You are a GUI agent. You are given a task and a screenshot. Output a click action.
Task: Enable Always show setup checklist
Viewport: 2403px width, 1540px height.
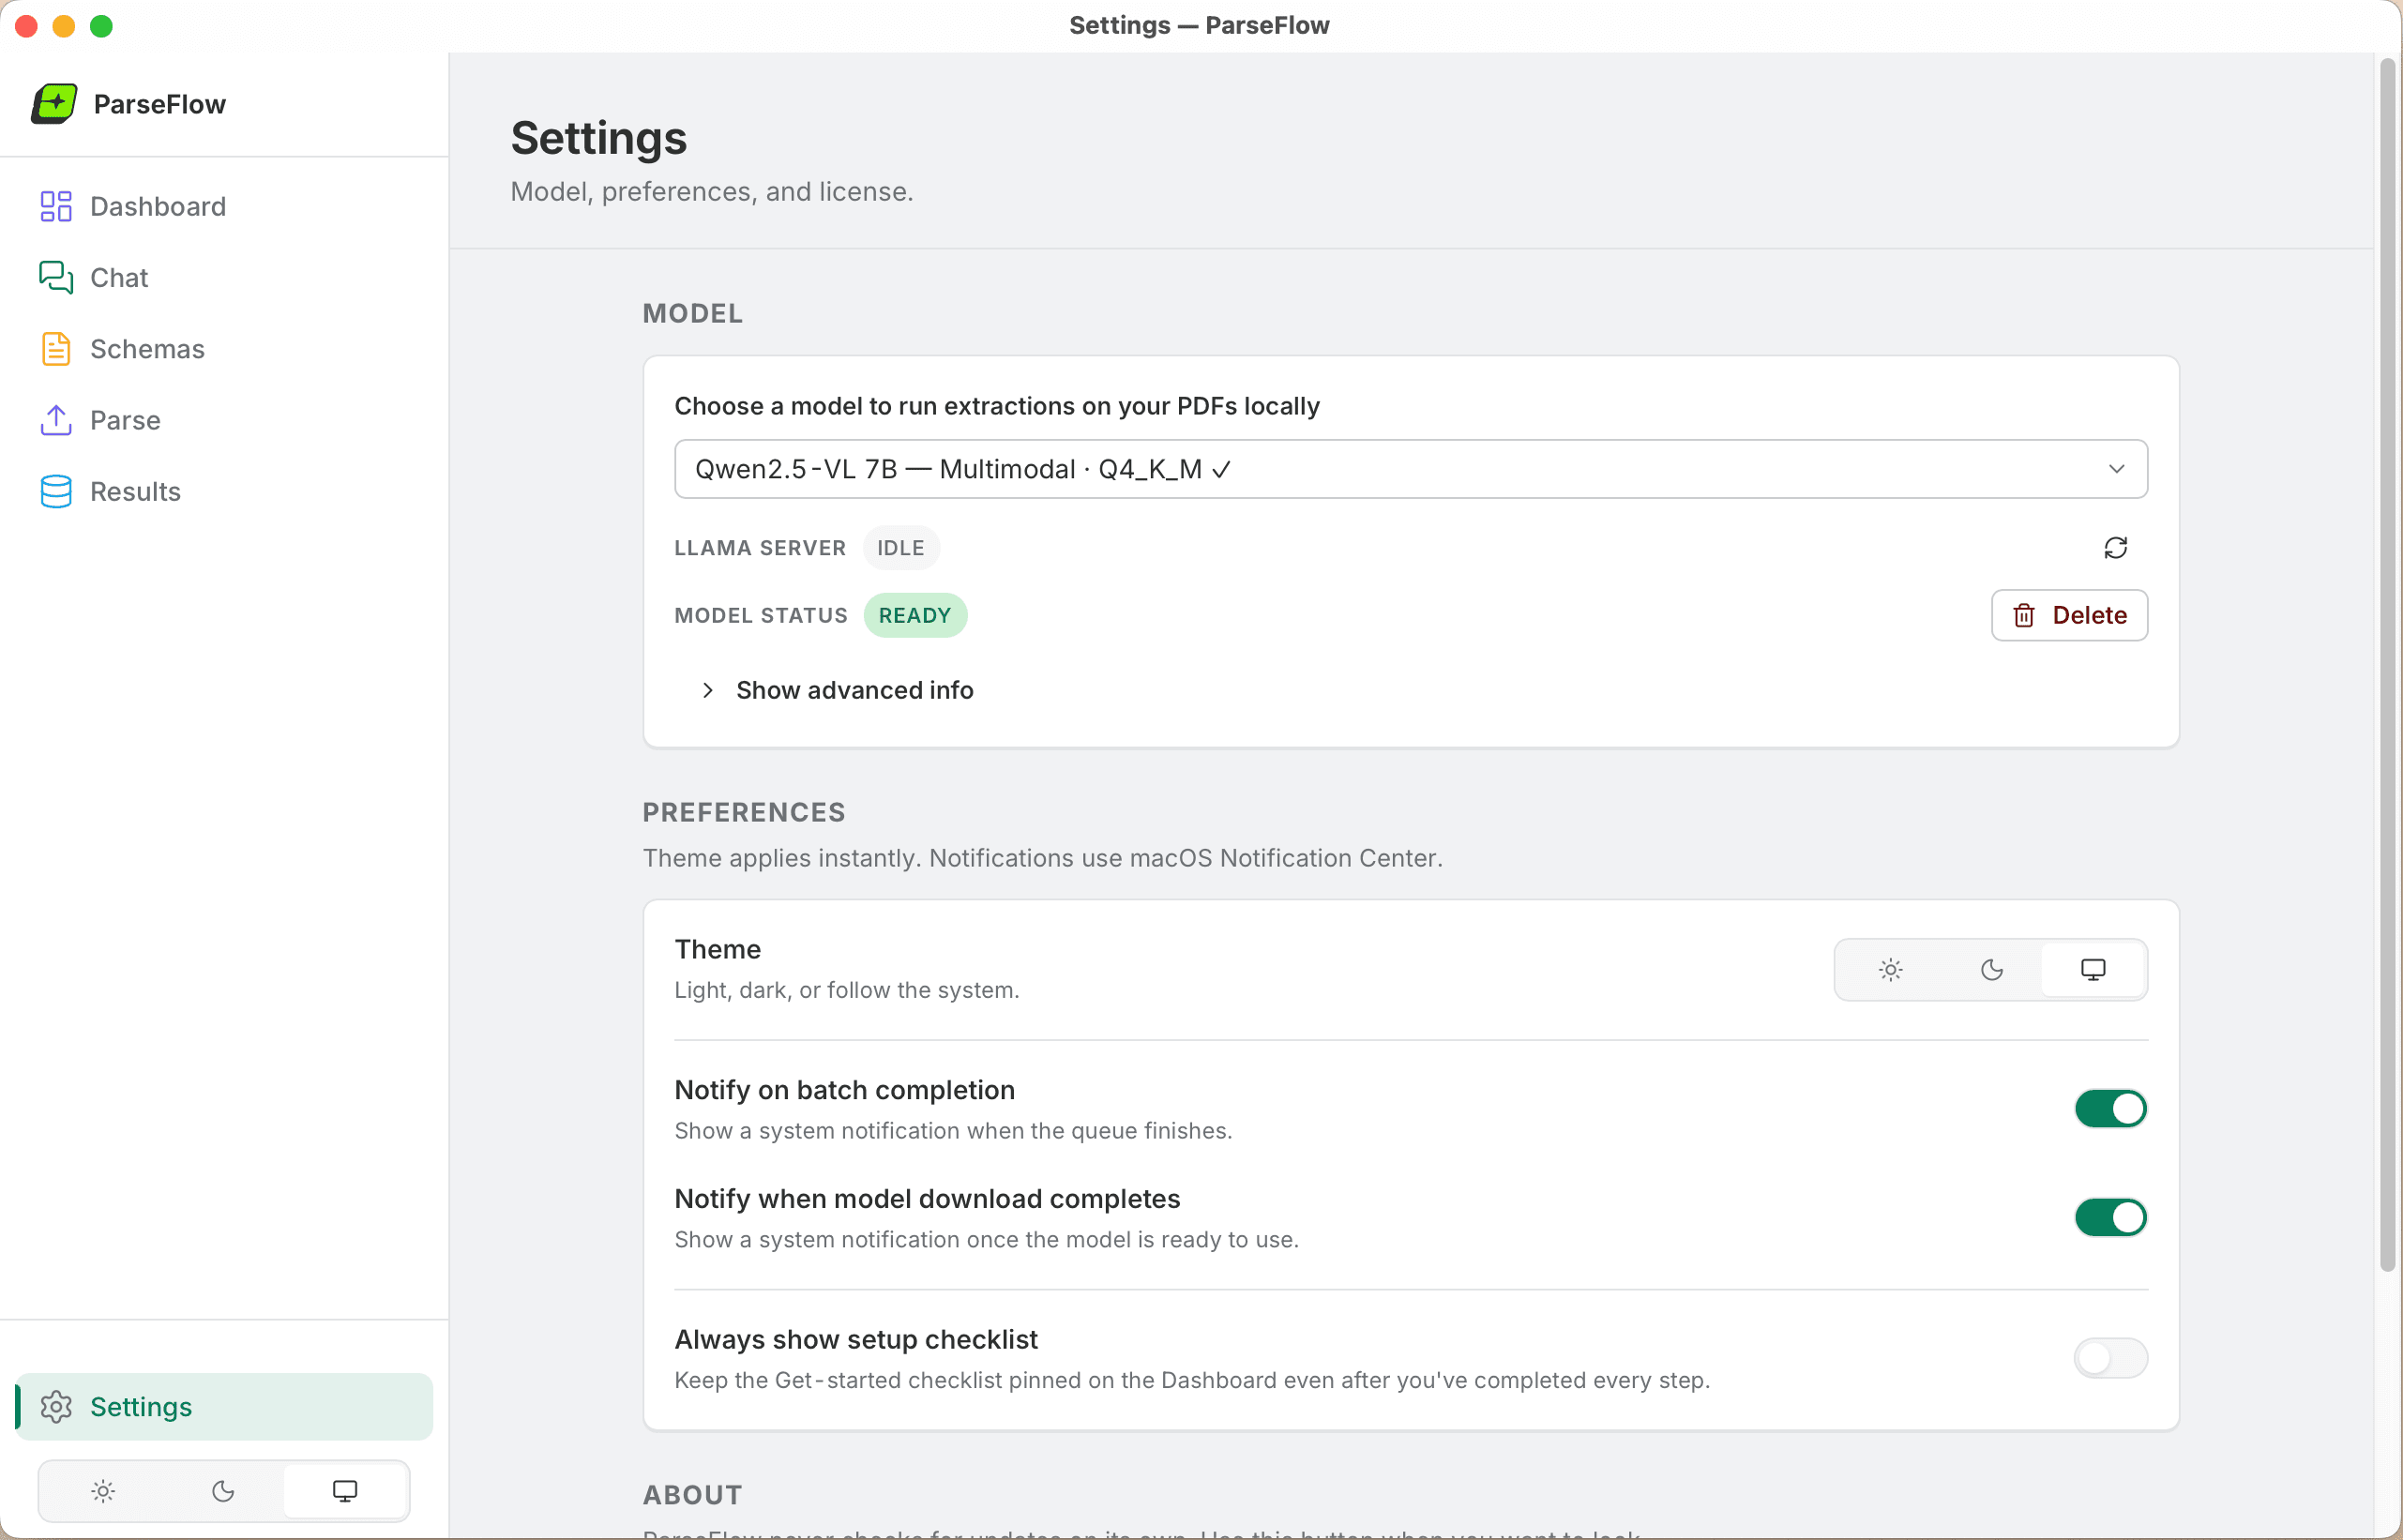pos(2110,1357)
